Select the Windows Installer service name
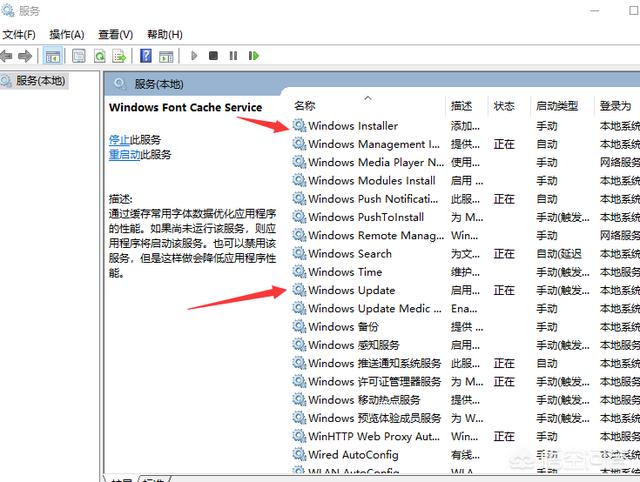640x482 pixels. (353, 126)
